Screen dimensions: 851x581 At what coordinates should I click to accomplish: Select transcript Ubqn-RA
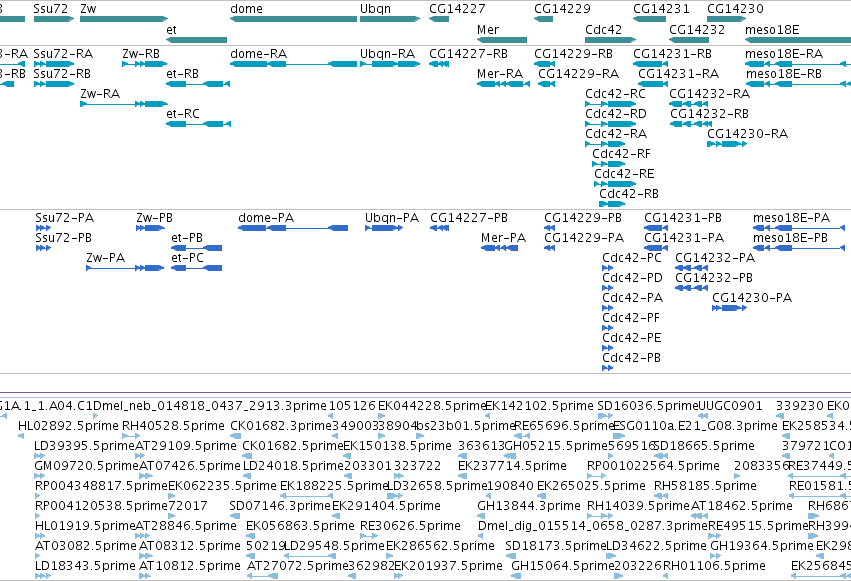390,64
